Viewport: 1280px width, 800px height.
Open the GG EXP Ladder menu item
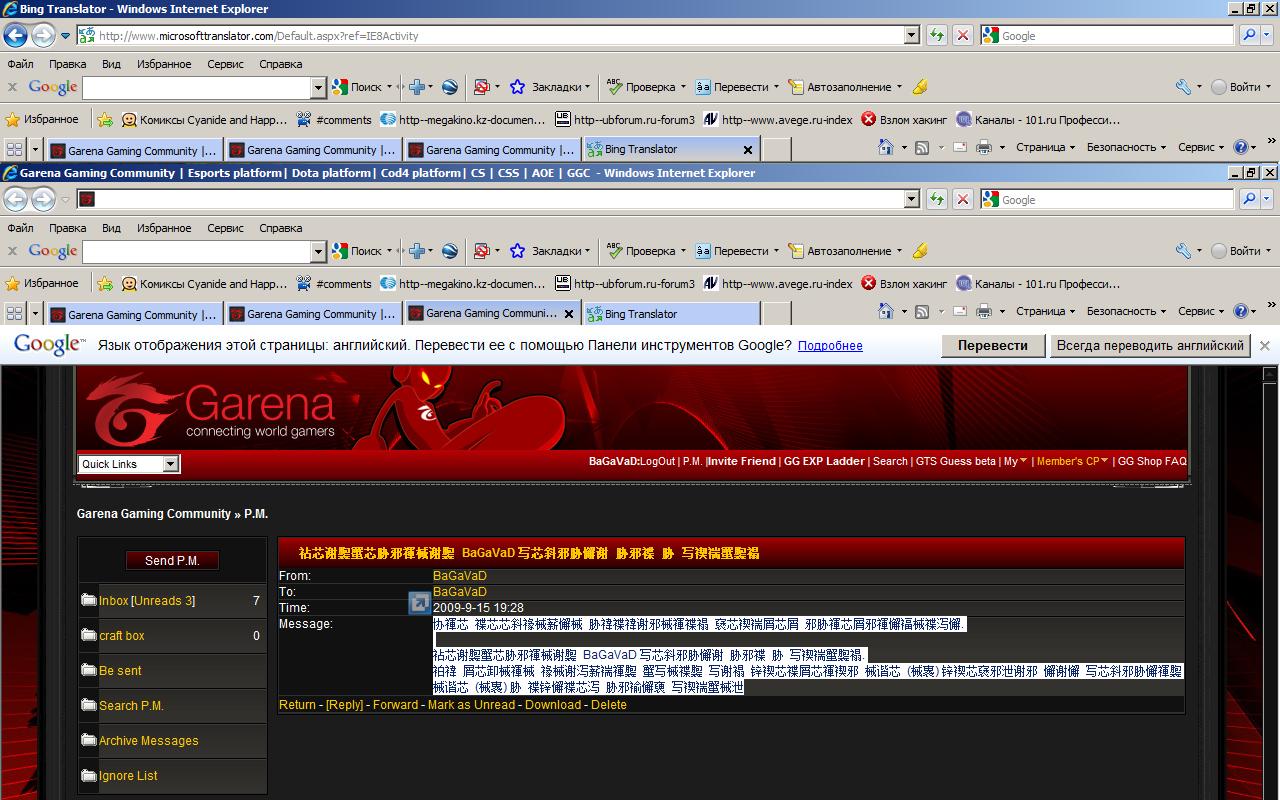(823, 461)
